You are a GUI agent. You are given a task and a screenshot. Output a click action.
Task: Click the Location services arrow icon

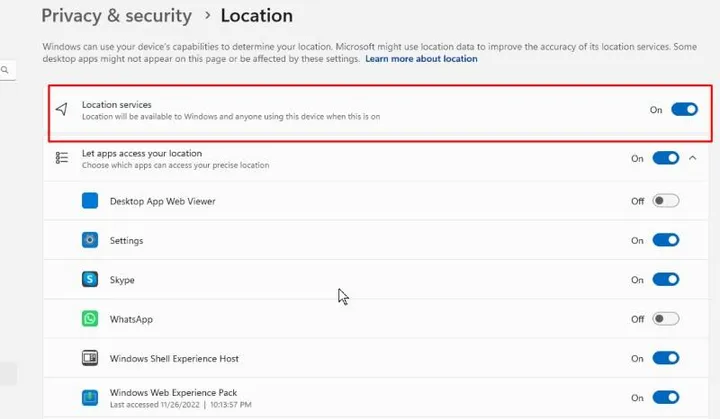click(62, 109)
